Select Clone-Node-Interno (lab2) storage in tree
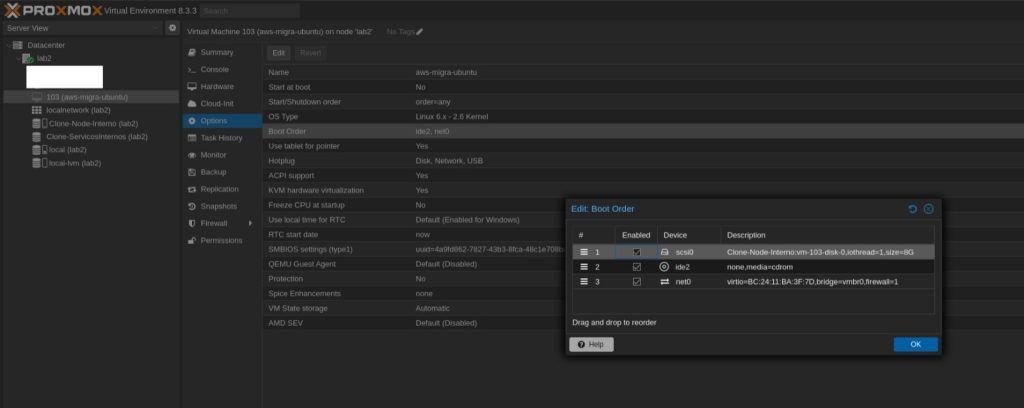 point(92,123)
